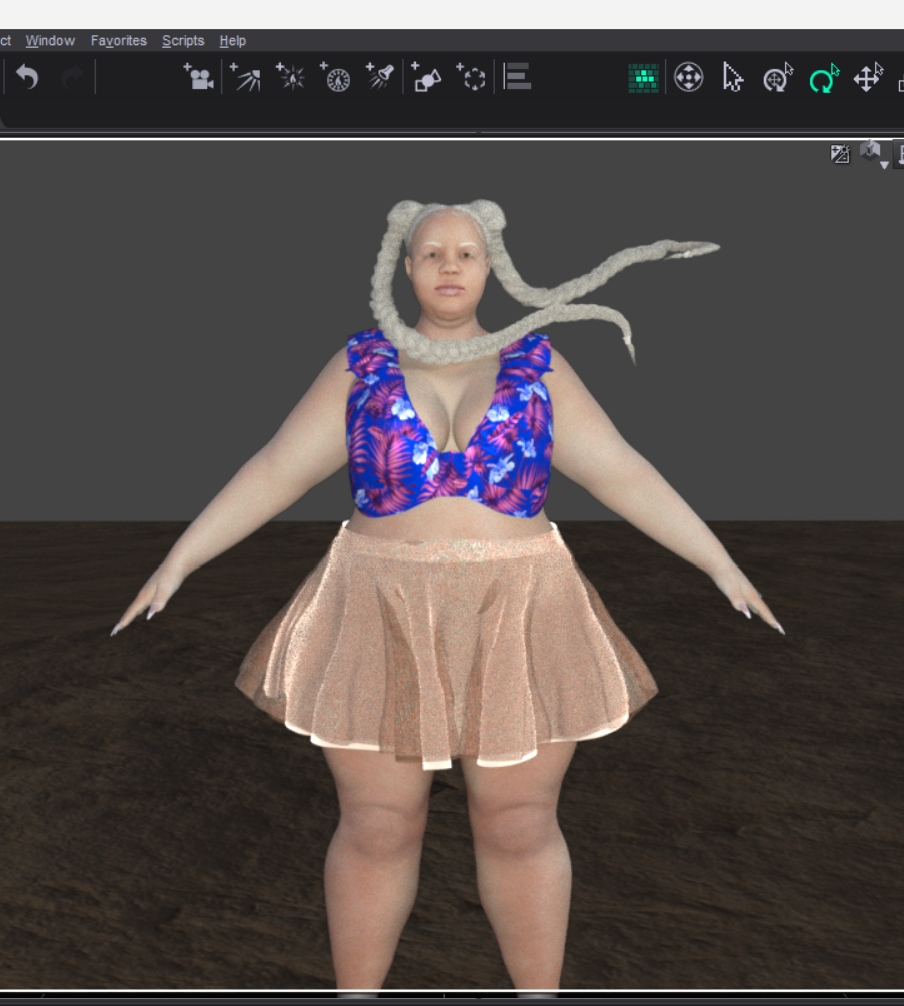Create a new point light
Viewport: 904px width, 1006px height.
pyautogui.click(x=290, y=77)
